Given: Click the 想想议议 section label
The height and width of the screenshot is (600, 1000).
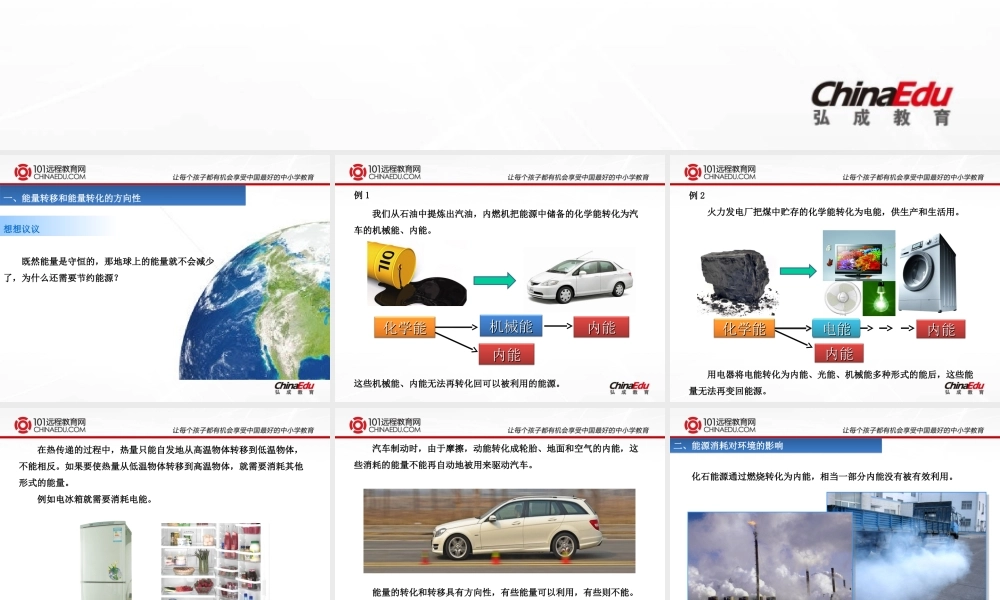Looking at the screenshot, I should point(22,229).
